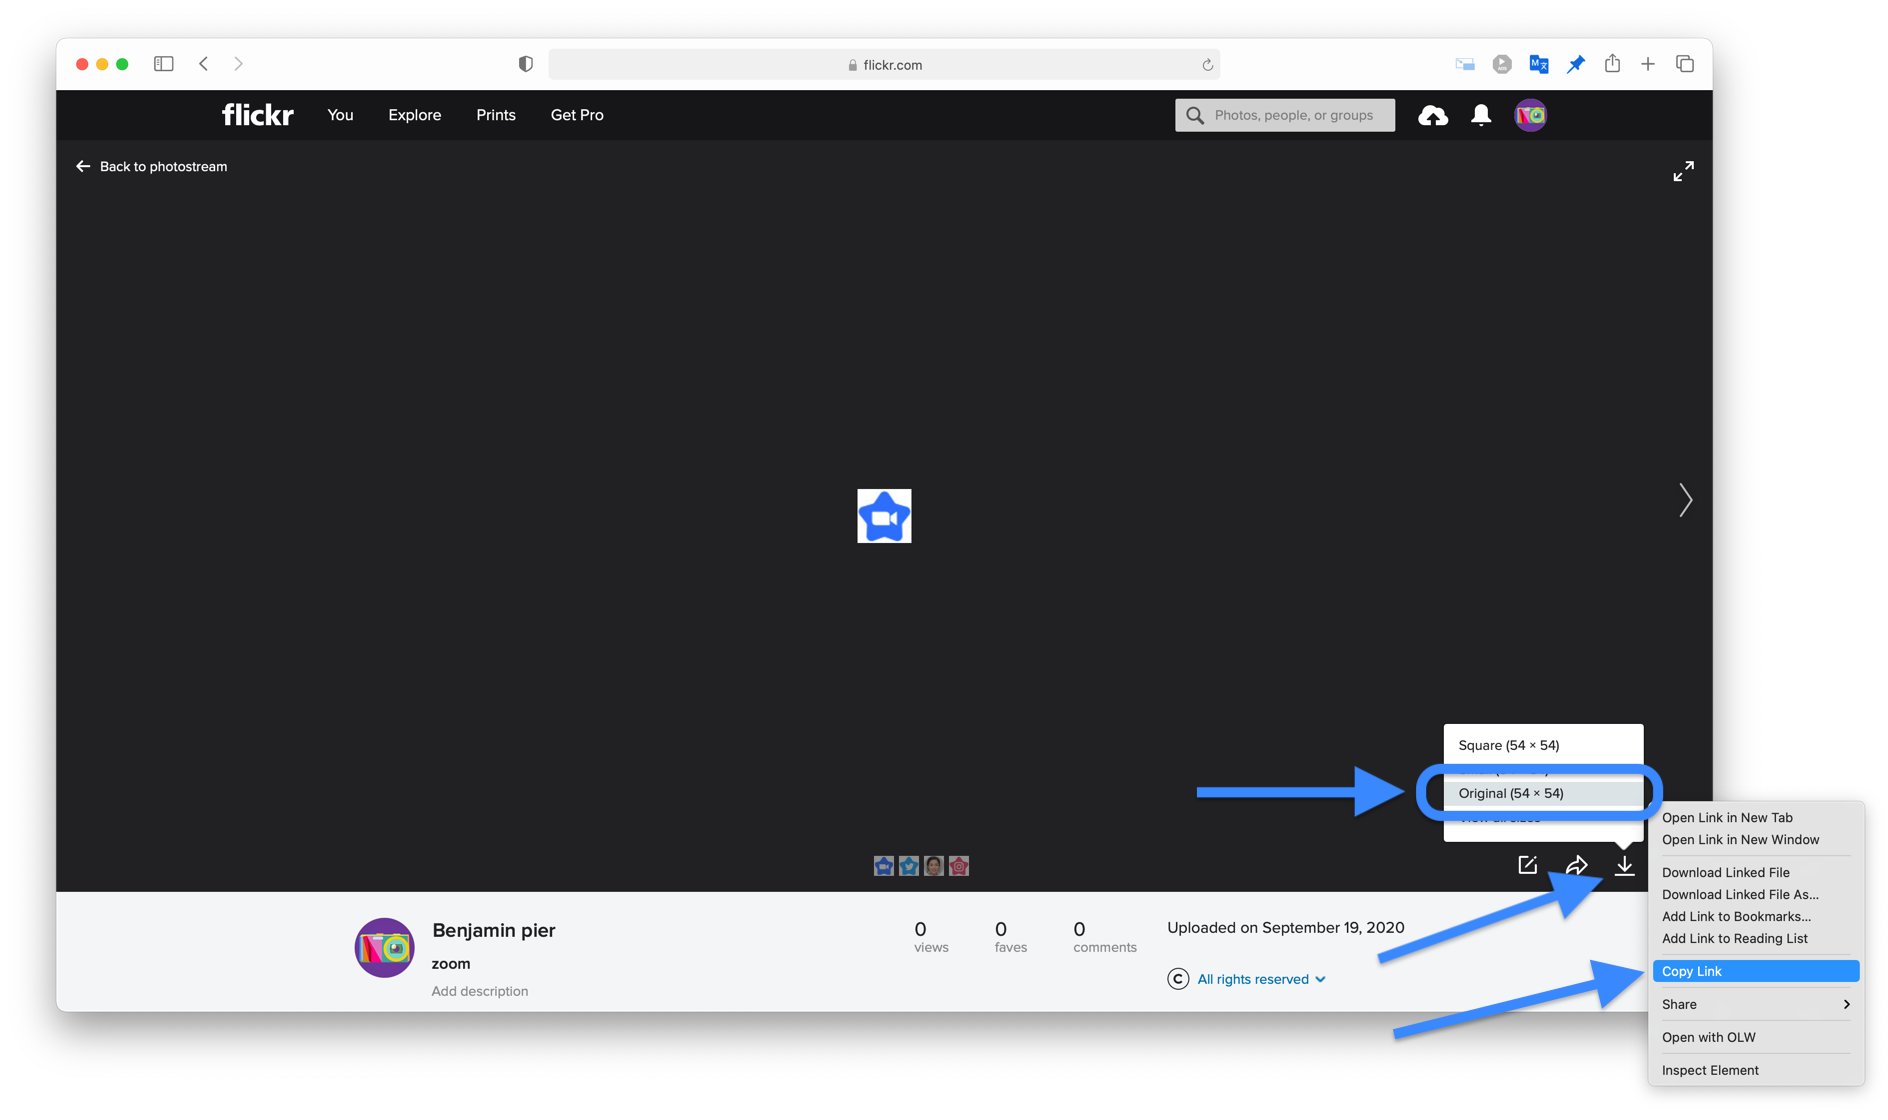Screen dimensions: 1888x1120
Task: Choose Download Linked File
Action: point(1755,873)
